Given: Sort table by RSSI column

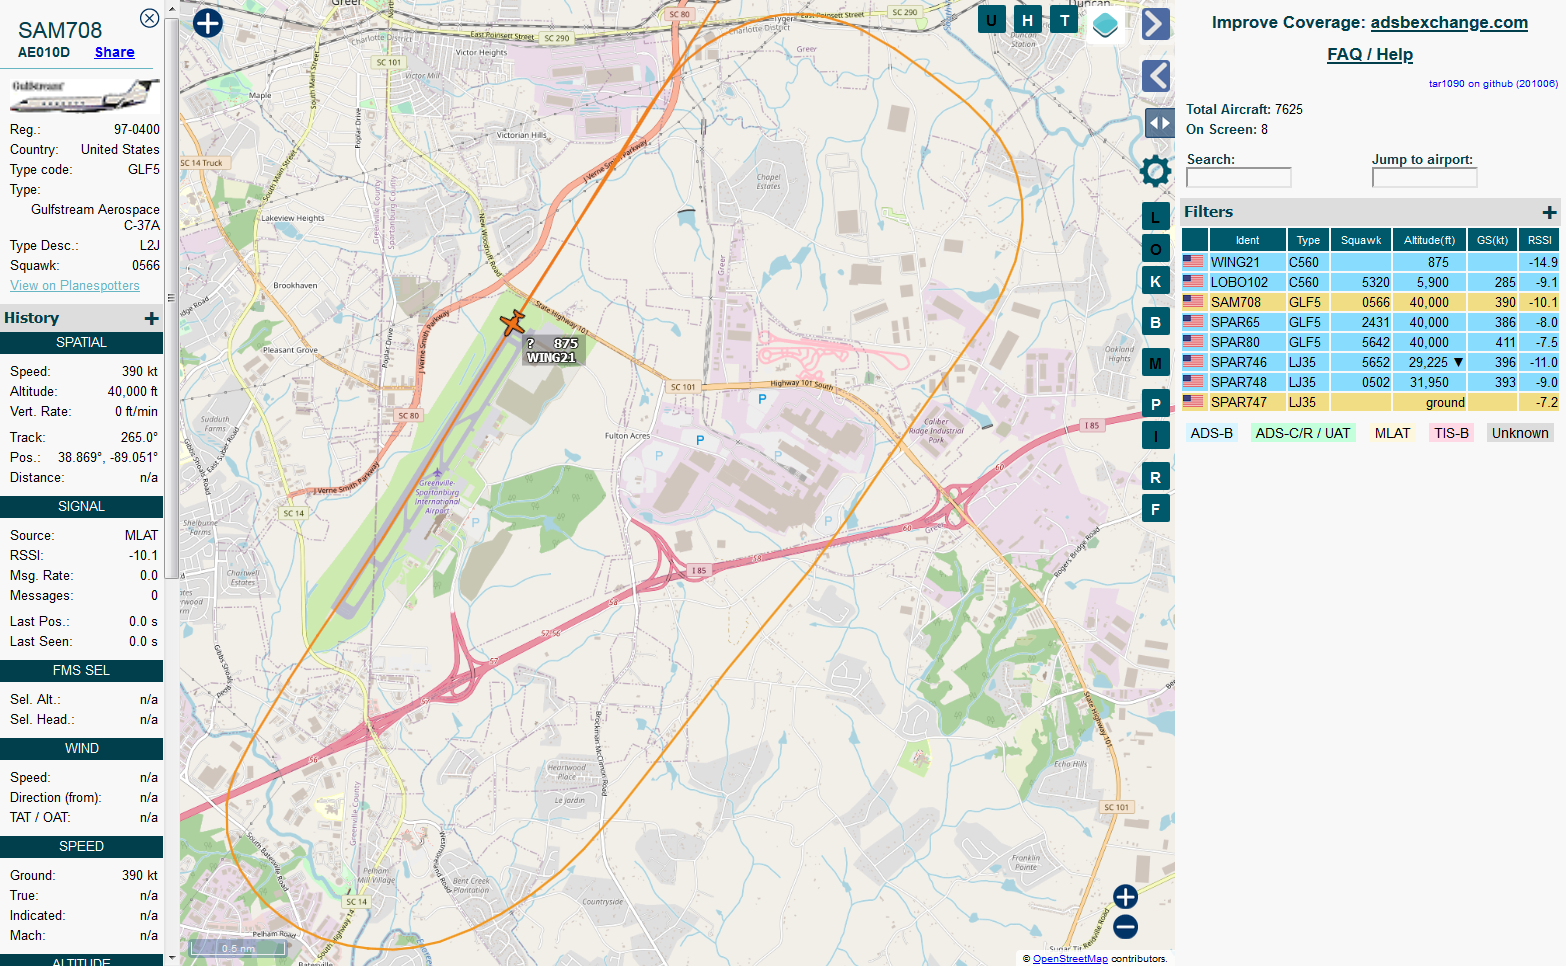Looking at the screenshot, I should (1540, 240).
